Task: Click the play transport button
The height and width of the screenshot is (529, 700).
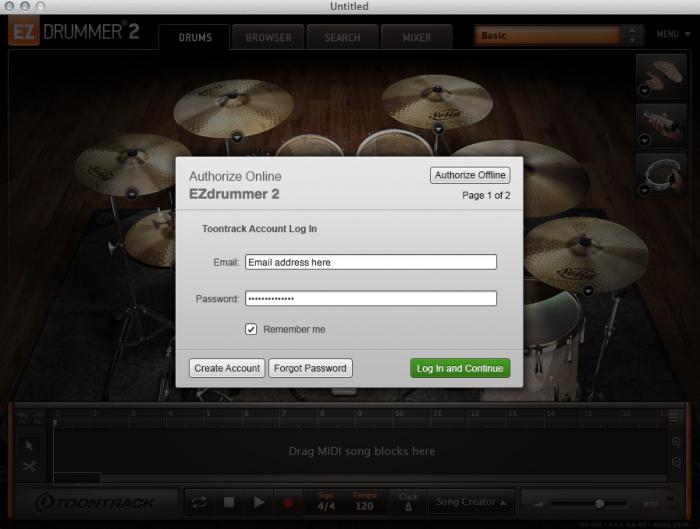Action: tap(259, 502)
